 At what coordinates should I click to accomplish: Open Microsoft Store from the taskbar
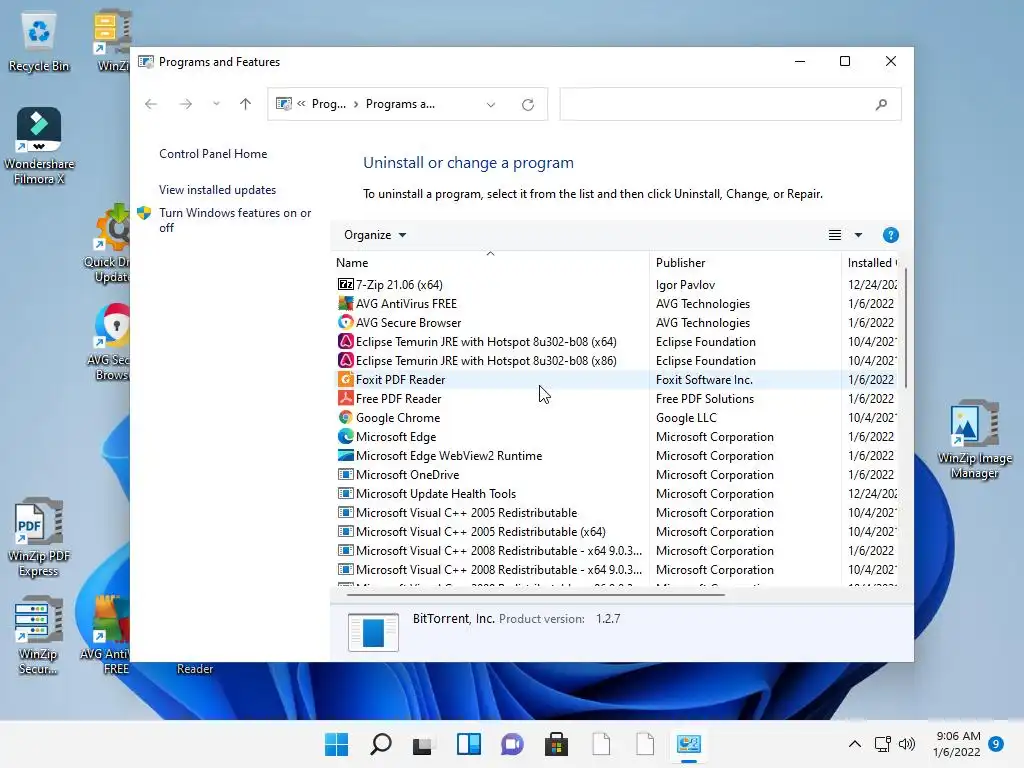(556, 744)
